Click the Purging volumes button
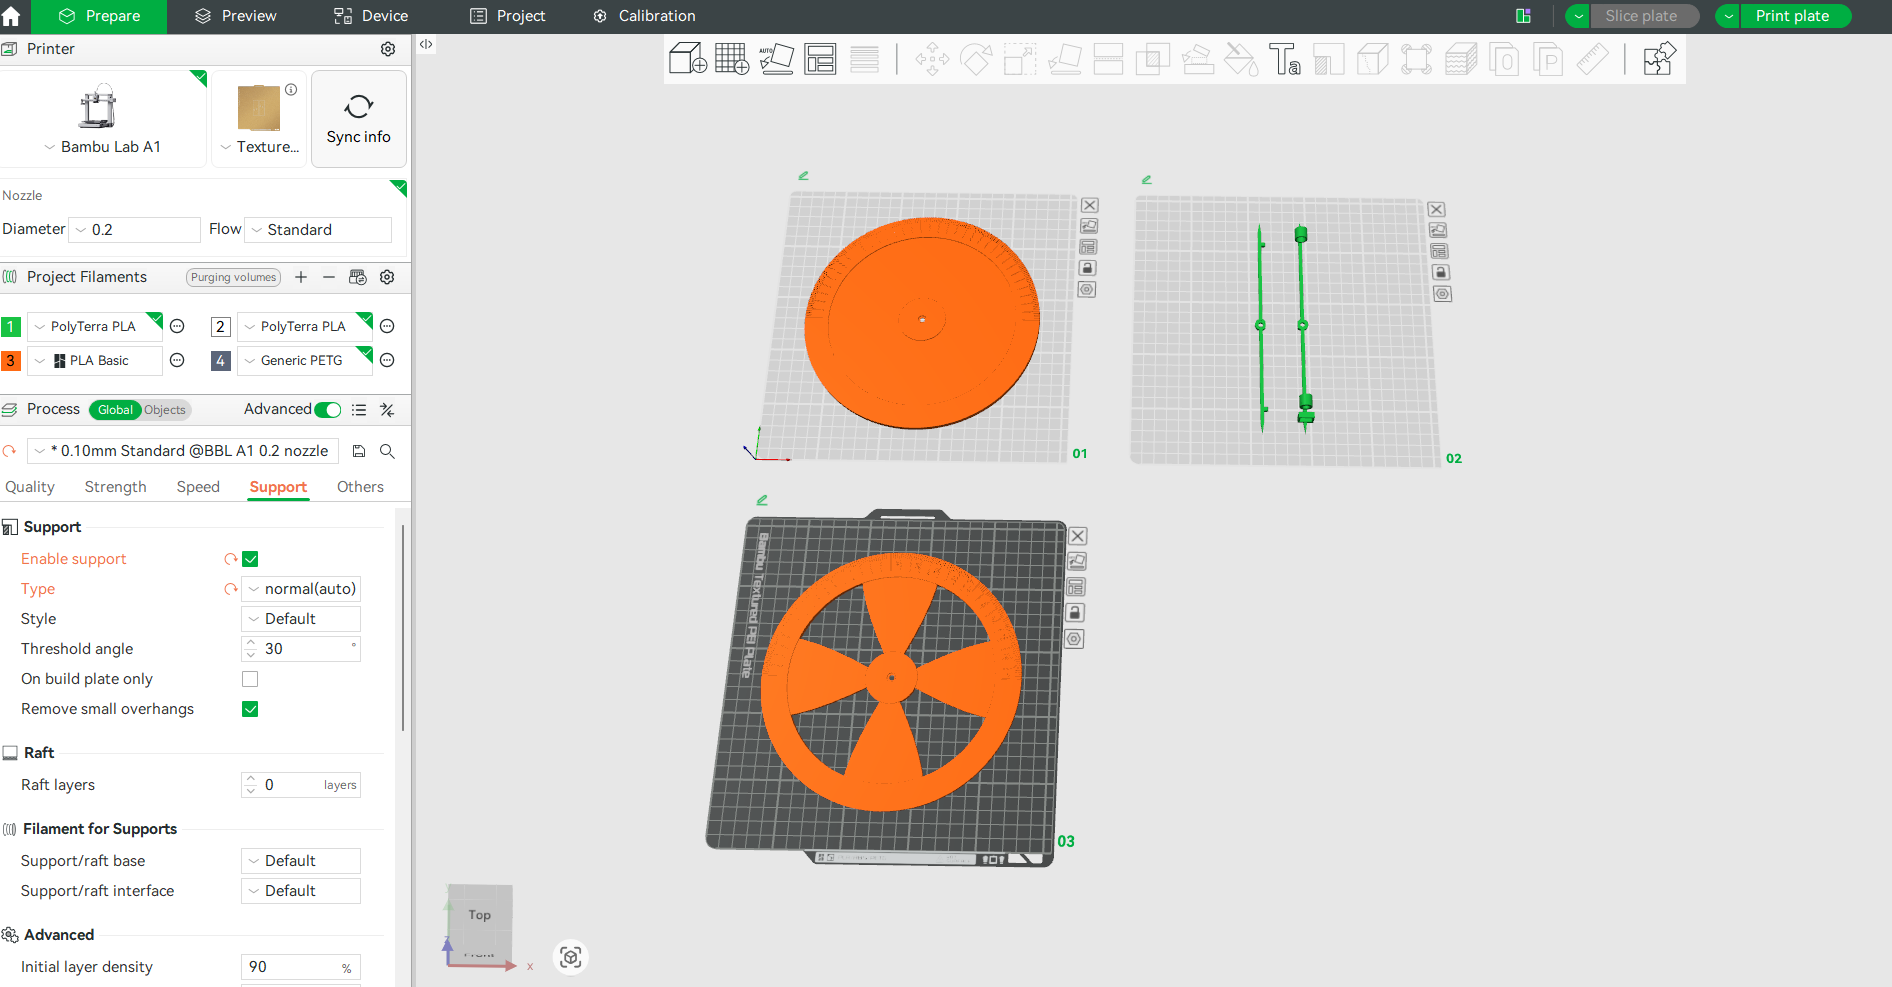 pyautogui.click(x=233, y=277)
